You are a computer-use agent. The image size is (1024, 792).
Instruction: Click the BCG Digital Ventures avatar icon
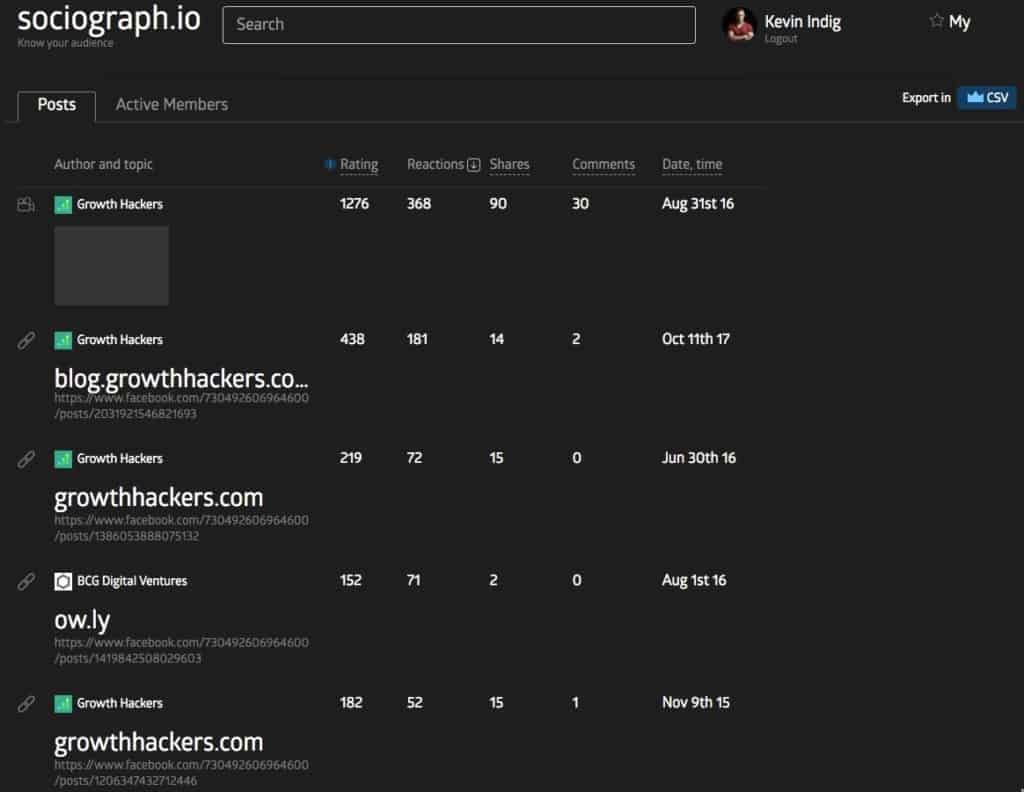click(x=63, y=581)
